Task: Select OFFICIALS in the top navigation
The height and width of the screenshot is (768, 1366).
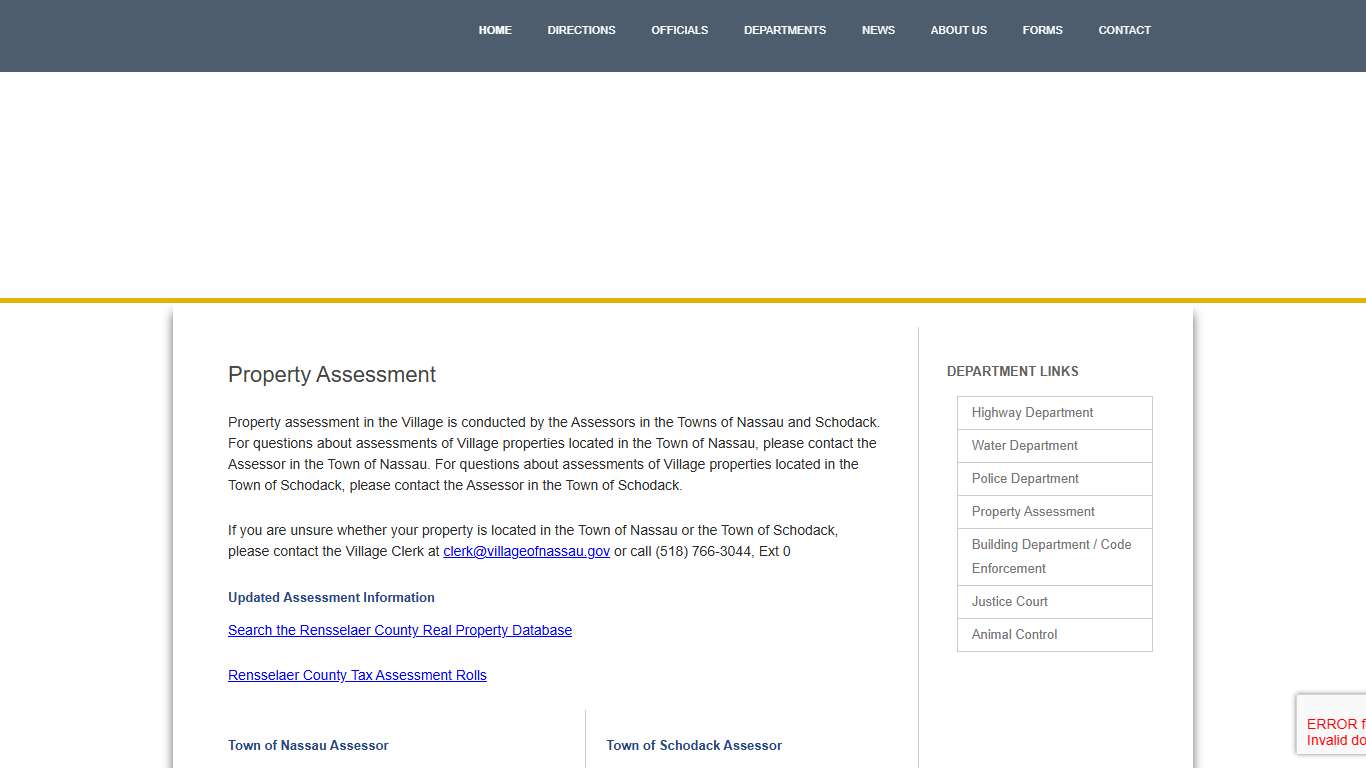Action: click(679, 30)
